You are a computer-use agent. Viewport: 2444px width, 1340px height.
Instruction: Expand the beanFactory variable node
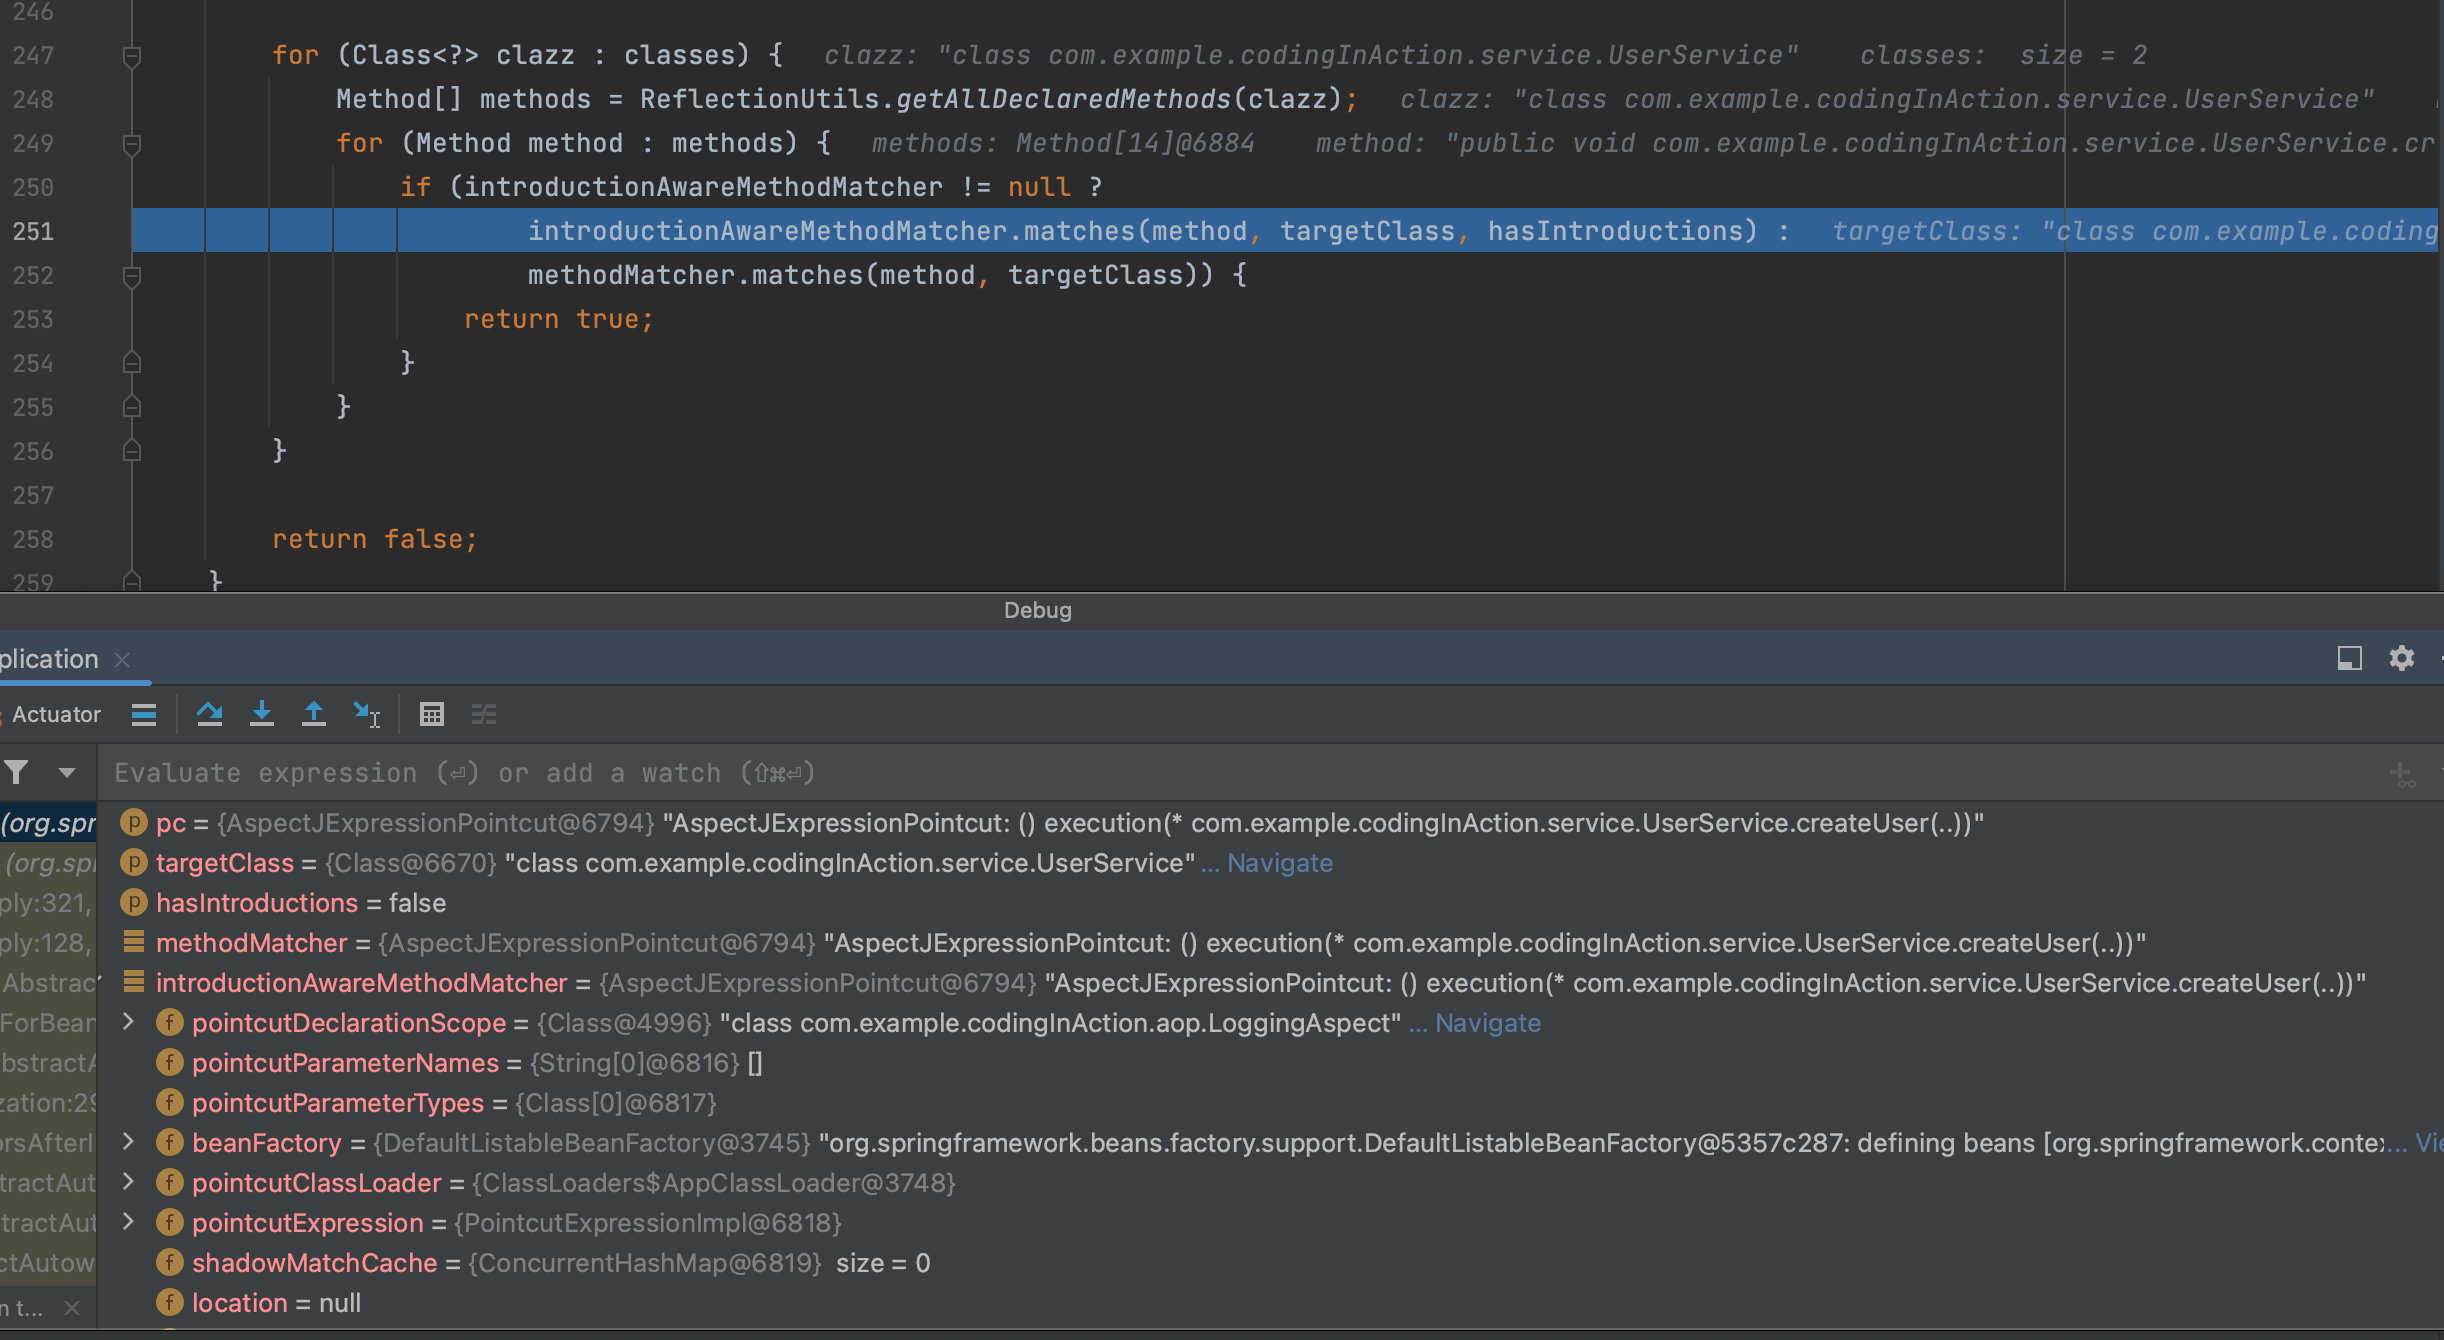pyautogui.click(x=128, y=1142)
